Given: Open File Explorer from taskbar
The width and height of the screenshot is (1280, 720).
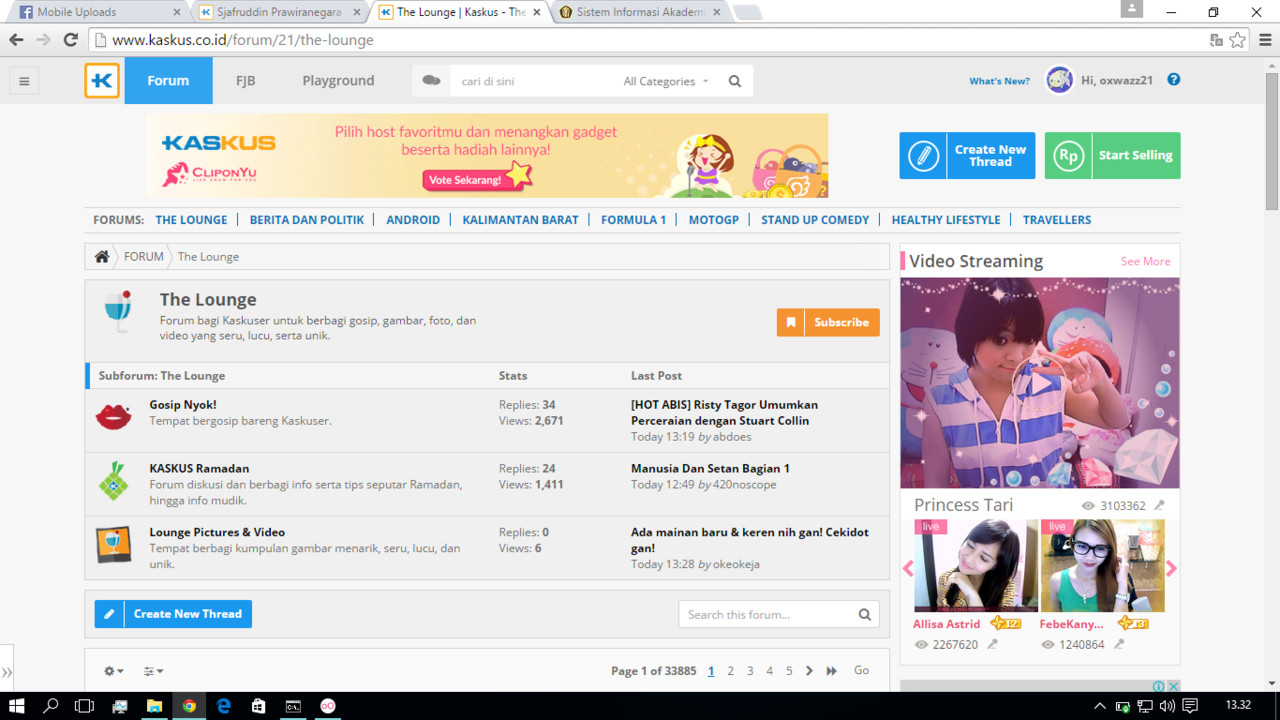Looking at the screenshot, I should (x=154, y=706).
